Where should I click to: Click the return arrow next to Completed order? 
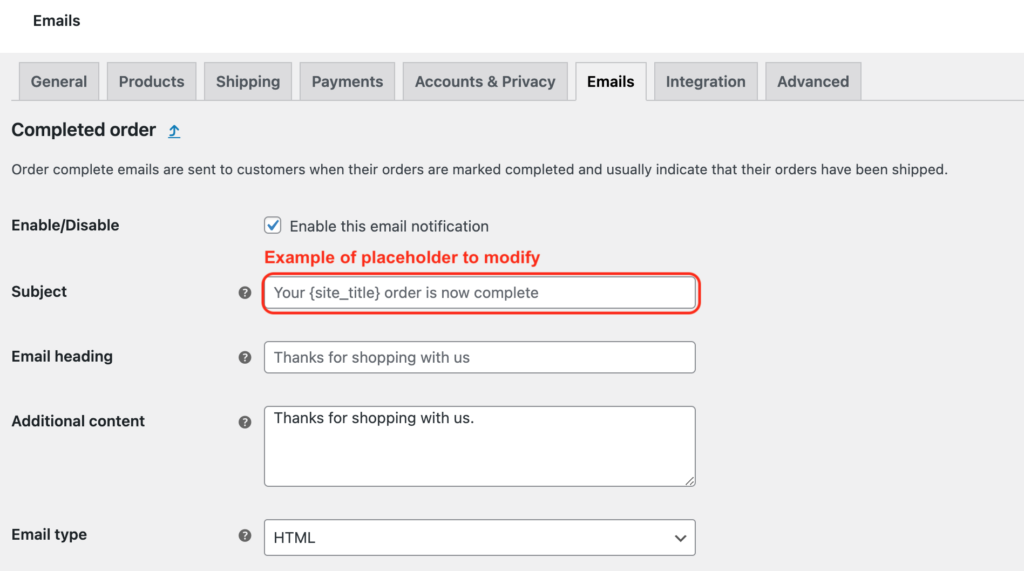pos(174,131)
